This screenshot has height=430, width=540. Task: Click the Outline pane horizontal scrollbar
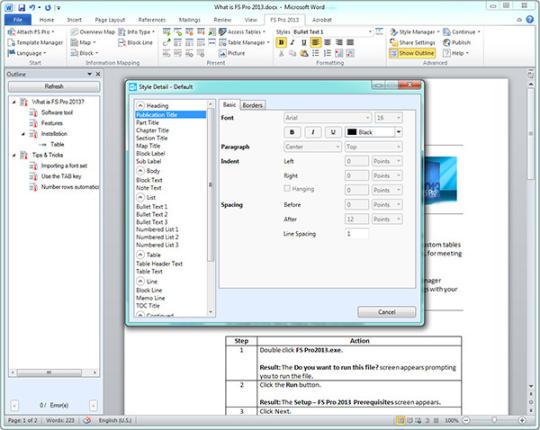(x=54, y=372)
